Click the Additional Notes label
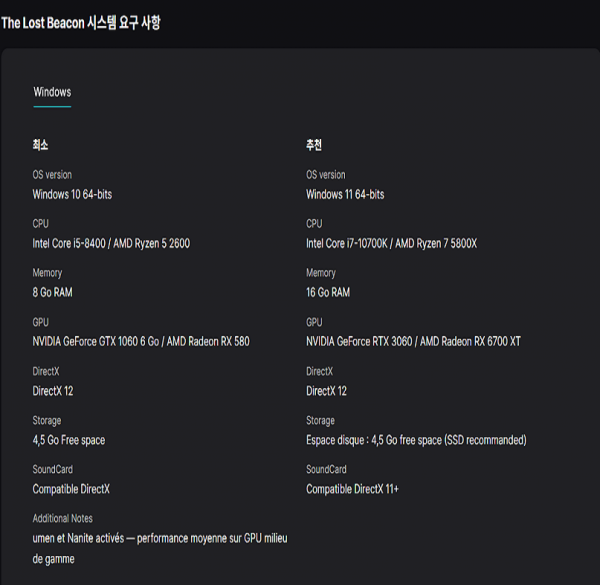The width and height of the screenshot is (600, 585). click(x=64, y=518)
